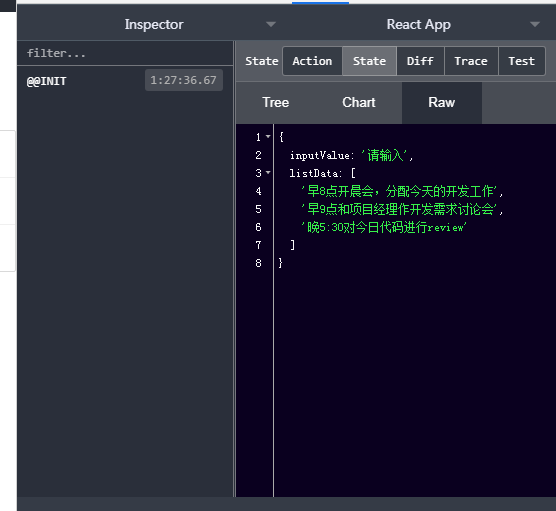
Task: Click the 1:27:36.67 timestamp badge
Action: 184,80
